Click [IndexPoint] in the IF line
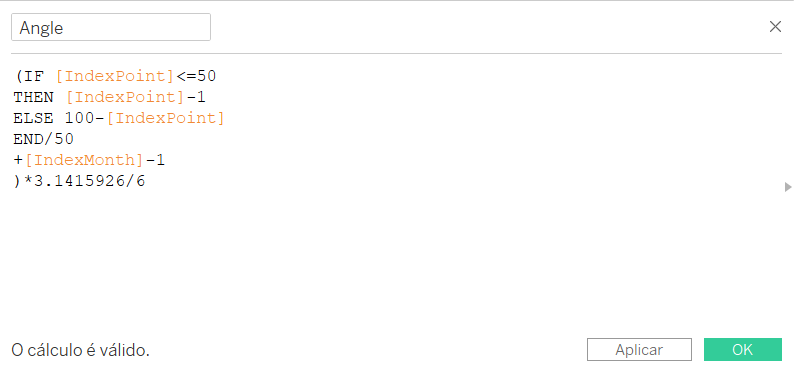The image size is (794, 370). pyautogui.click(x=115, y=76)
